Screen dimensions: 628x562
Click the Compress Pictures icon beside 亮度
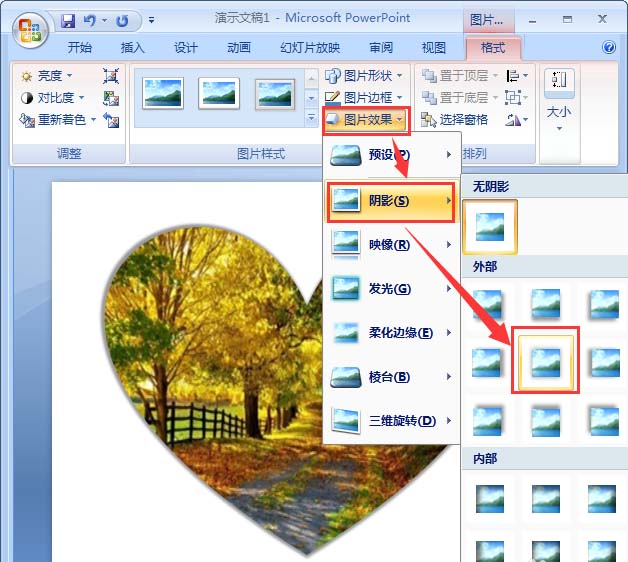click(111, 76)
